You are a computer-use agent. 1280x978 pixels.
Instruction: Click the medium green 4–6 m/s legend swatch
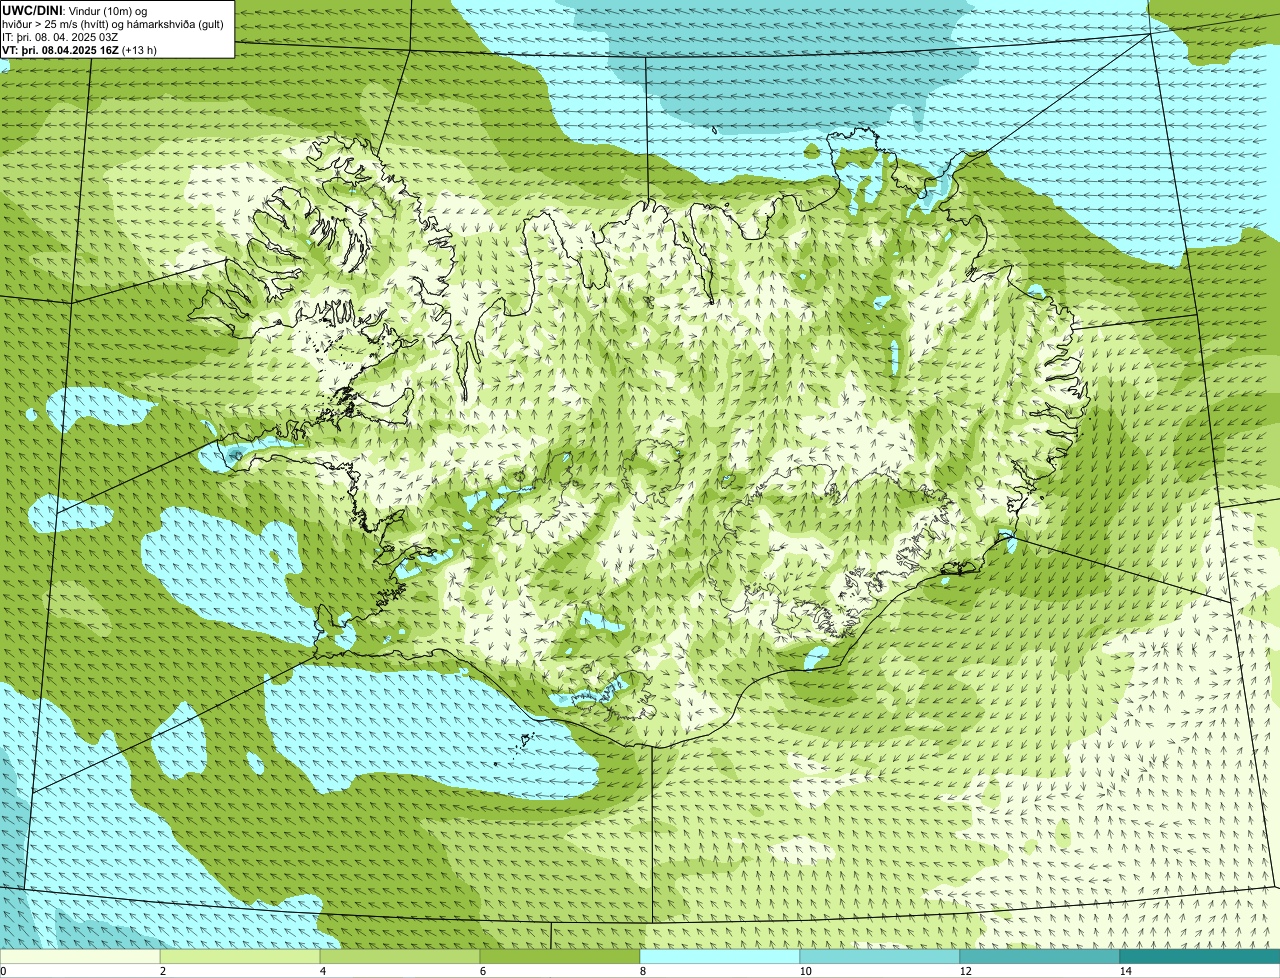click(400, 956)
